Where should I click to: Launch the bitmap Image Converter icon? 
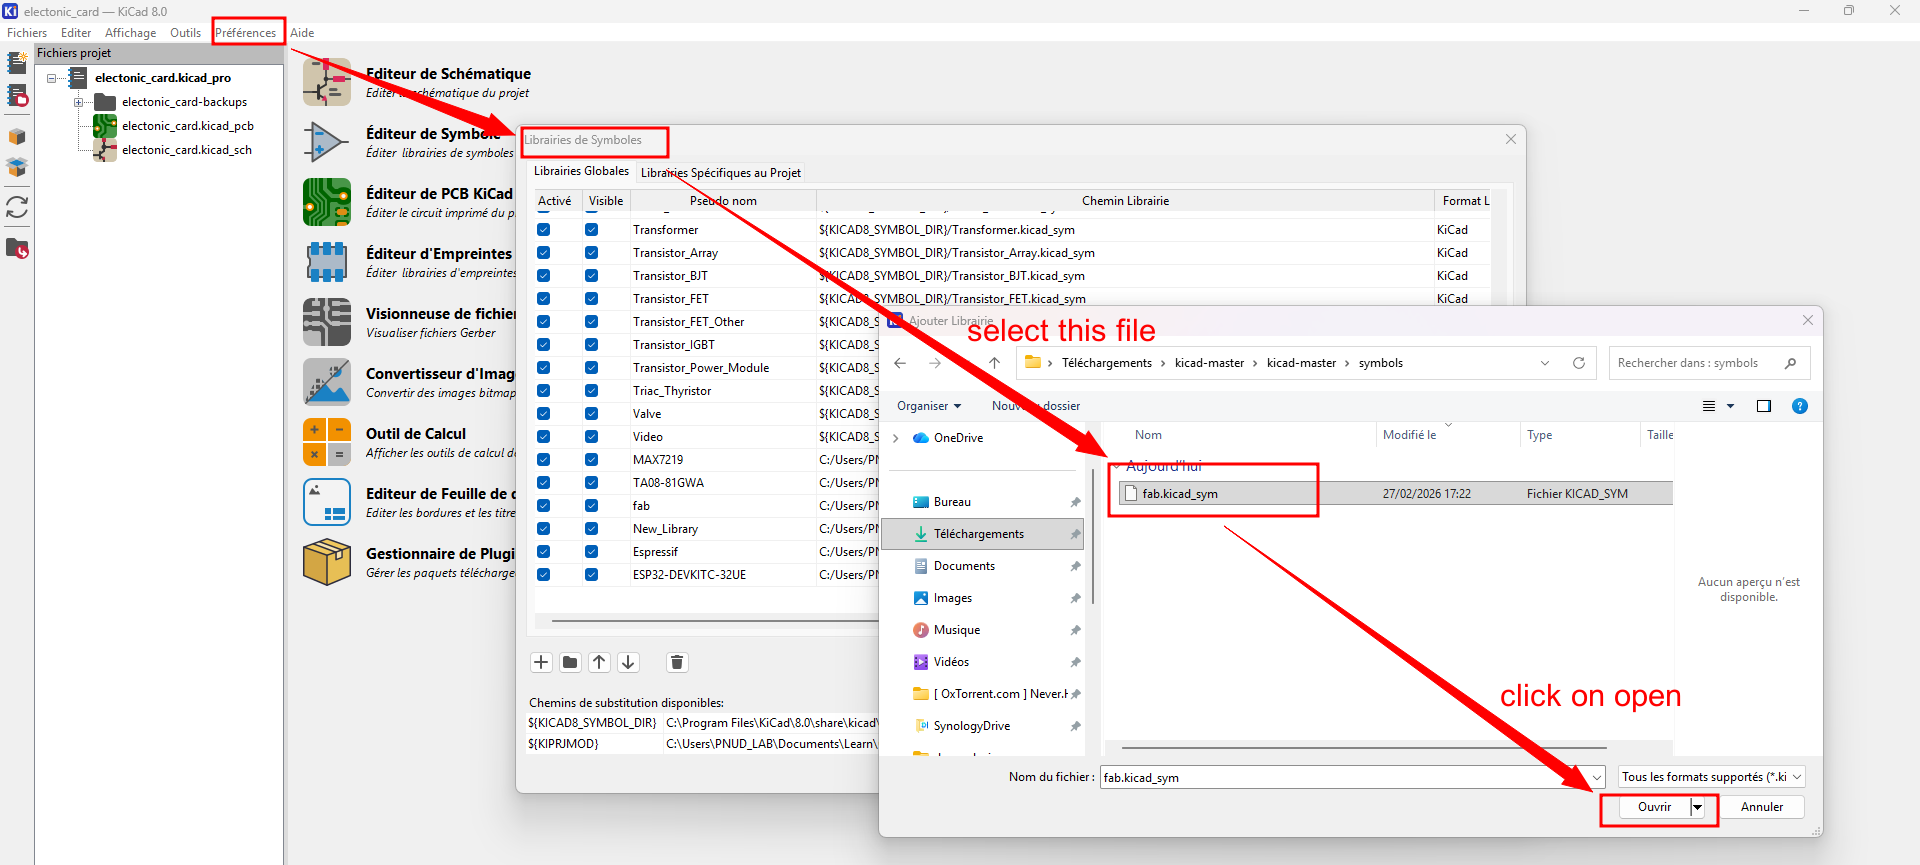pyautogui.click(x=327, y=382)
